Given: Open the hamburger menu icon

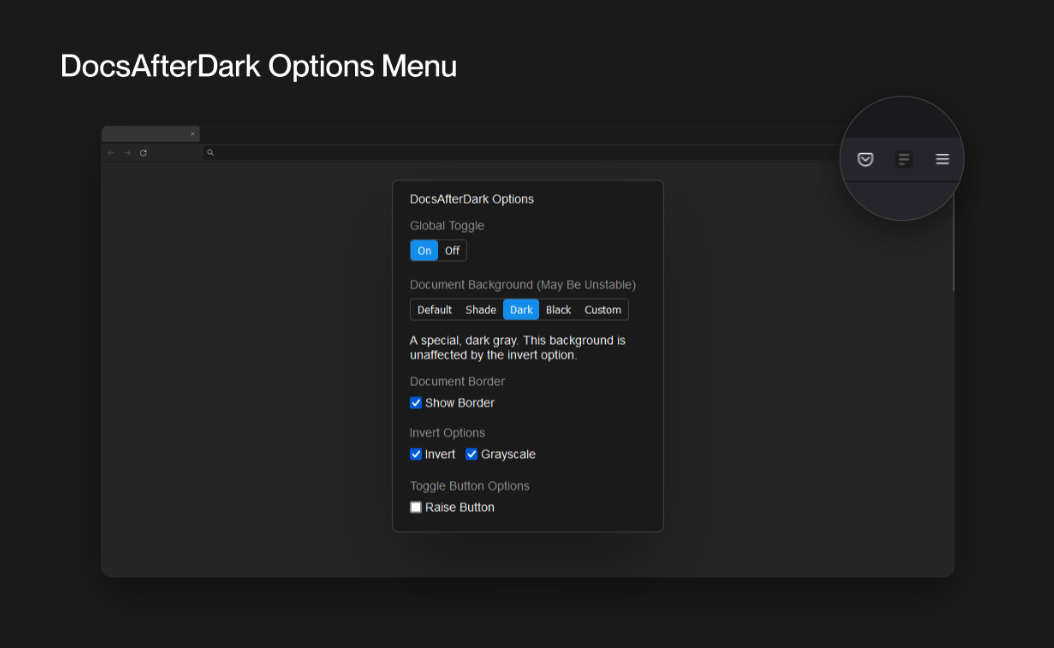Looking at the screenshot, I should tap(942, 159).
